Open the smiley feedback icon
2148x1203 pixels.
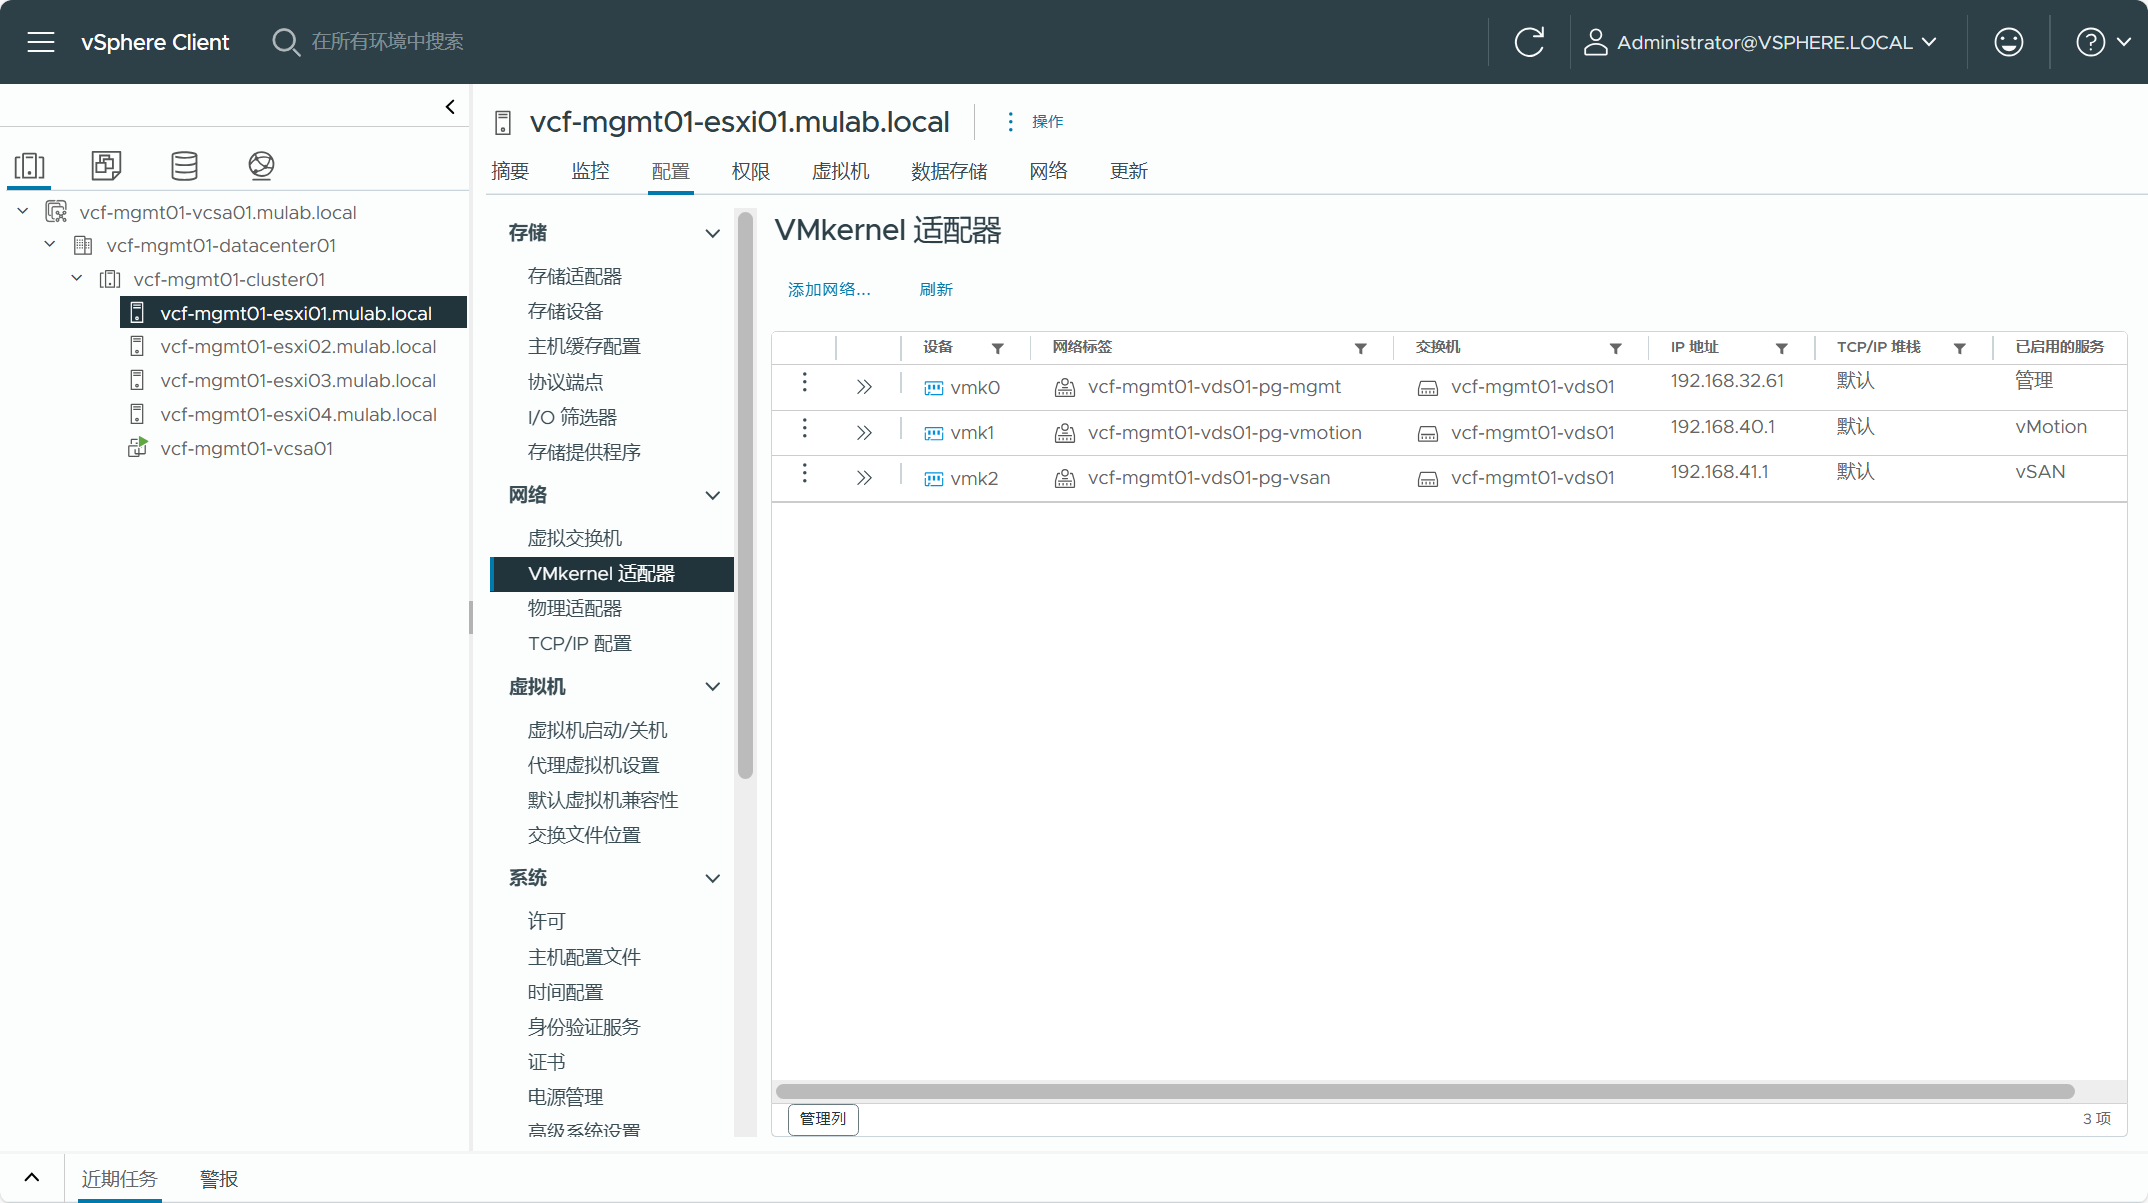(2008, 42)
